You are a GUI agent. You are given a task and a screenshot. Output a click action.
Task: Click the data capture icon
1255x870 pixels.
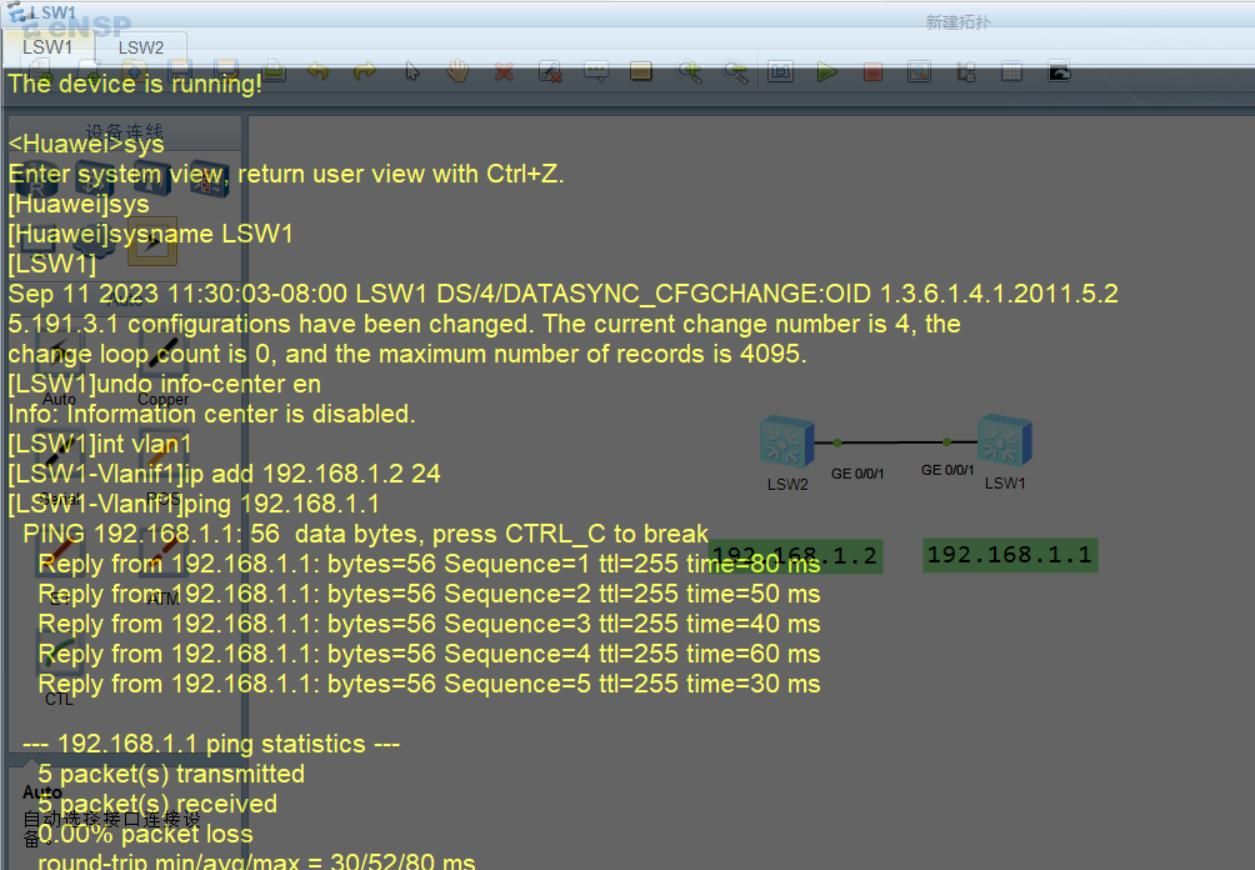[919, 72]
